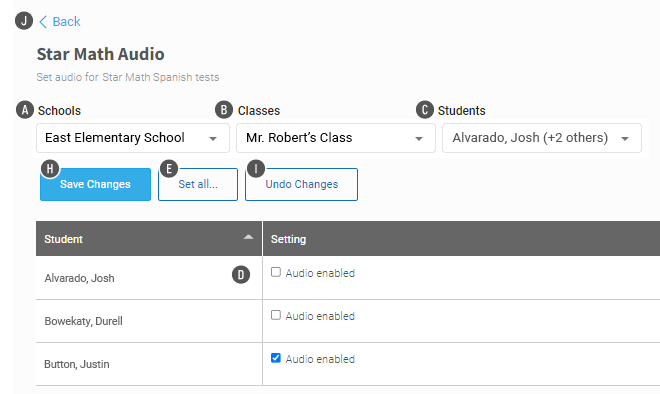The height and width of the screenshot is (394, 660).
Task: Click the Star Math Audio heading
Action: [101, 54]
